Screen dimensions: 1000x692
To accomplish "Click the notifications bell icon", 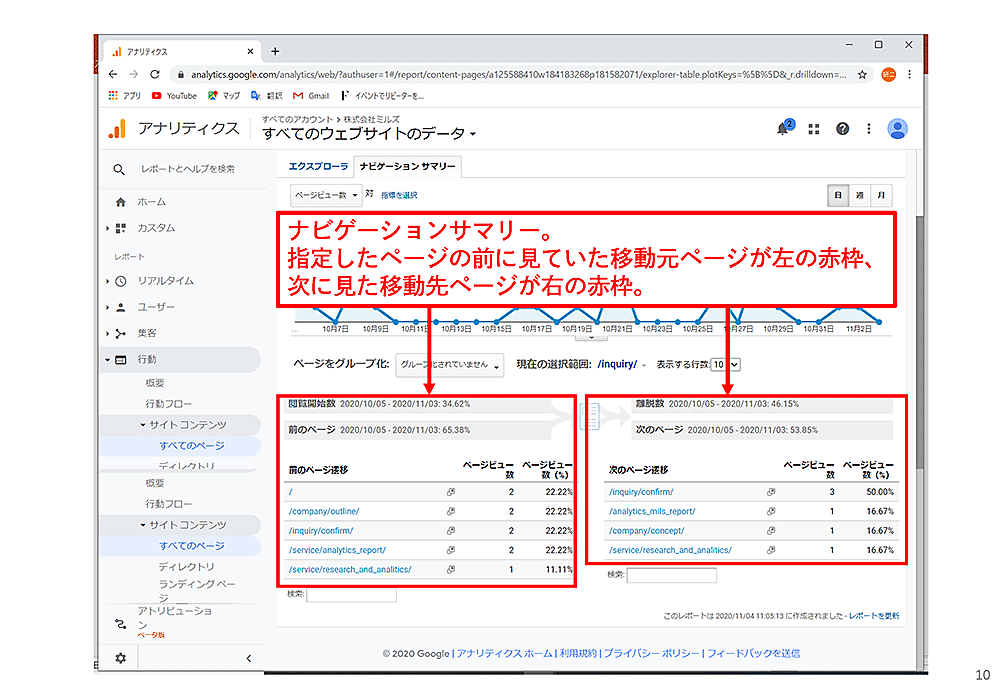I will coord(783,129).
